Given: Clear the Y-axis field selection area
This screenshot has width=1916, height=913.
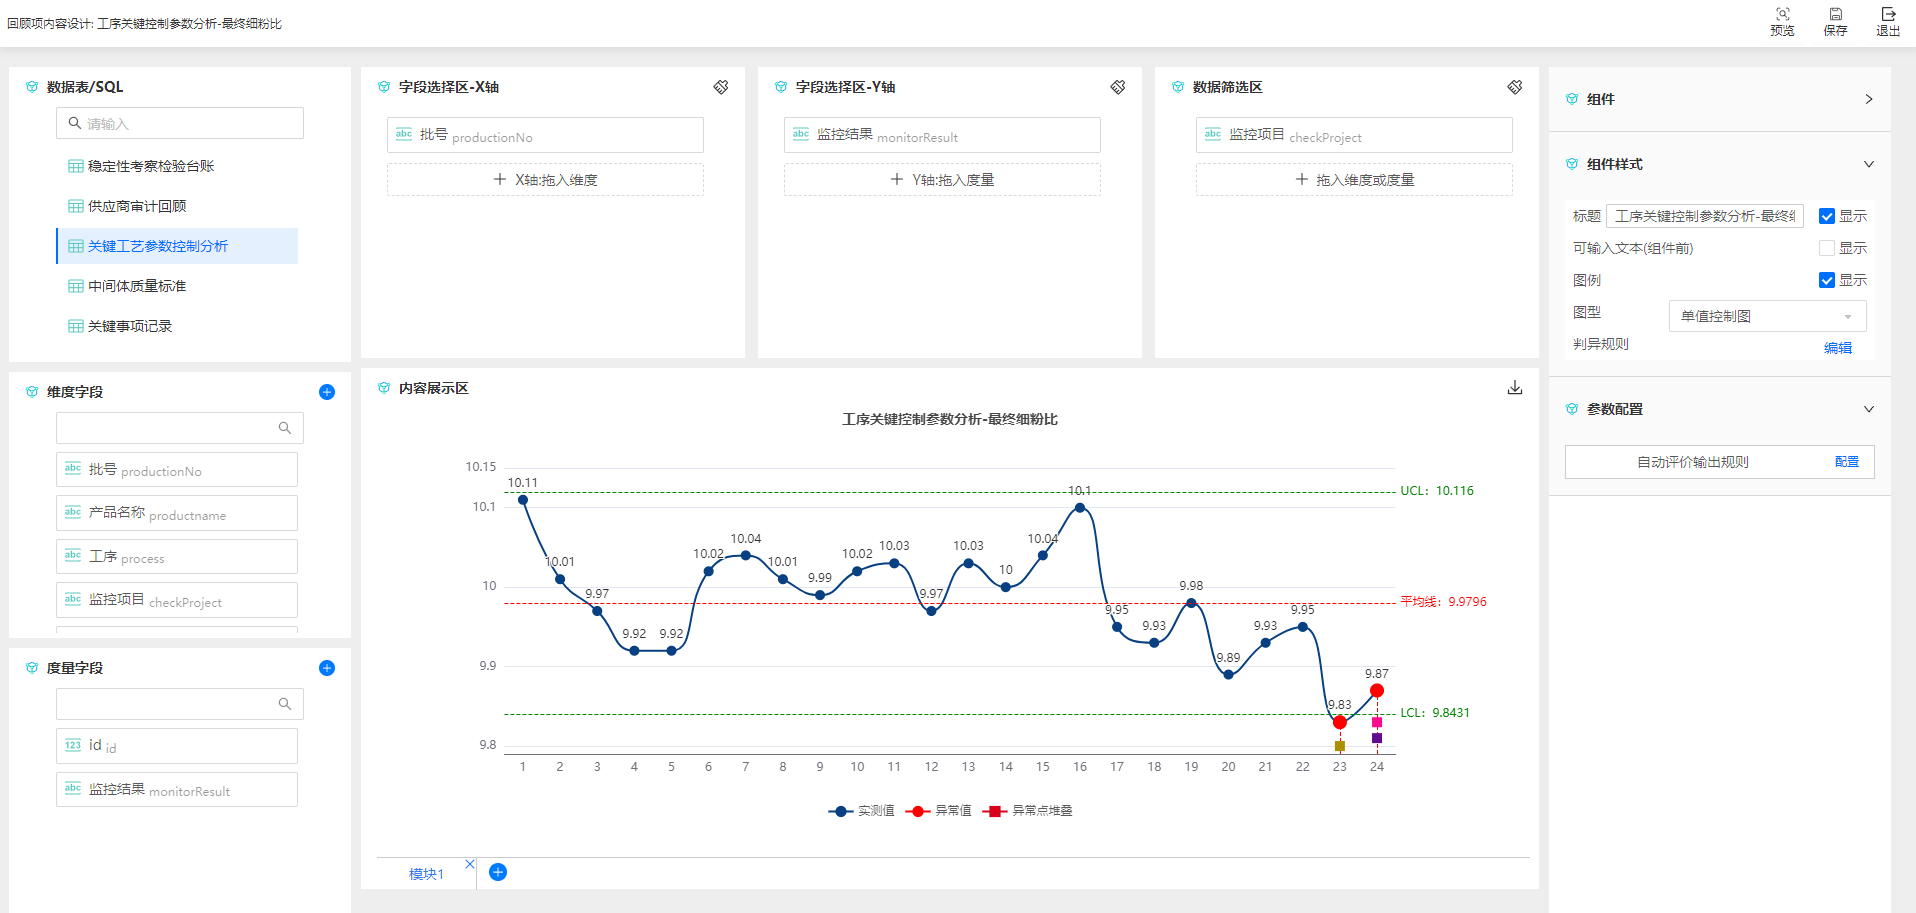Looking at the screenshot, I should click(x=1117, y=88).
